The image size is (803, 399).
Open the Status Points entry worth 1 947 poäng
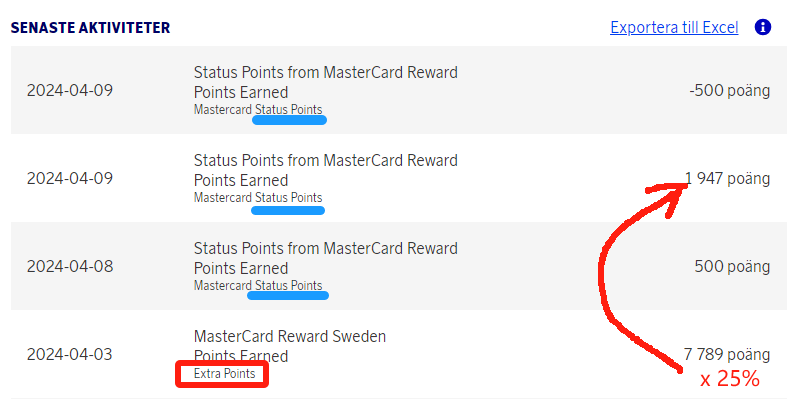pyautogui.click(x=326, y=170)
